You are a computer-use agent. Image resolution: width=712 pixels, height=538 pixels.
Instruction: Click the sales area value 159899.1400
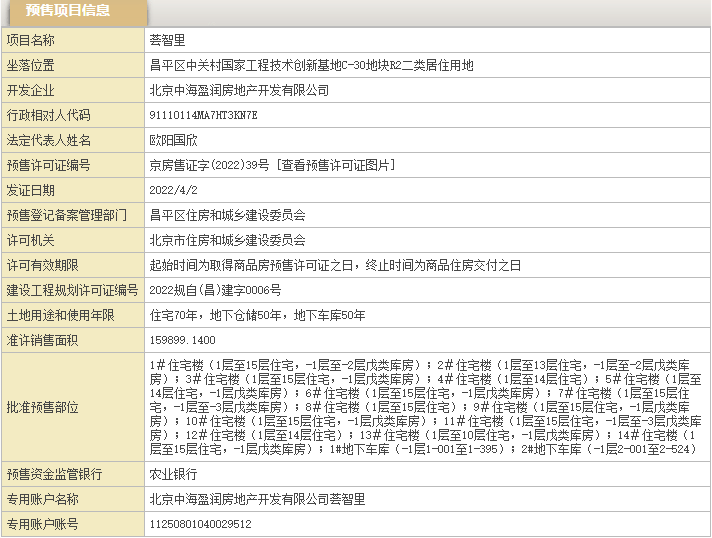point(182,340)
